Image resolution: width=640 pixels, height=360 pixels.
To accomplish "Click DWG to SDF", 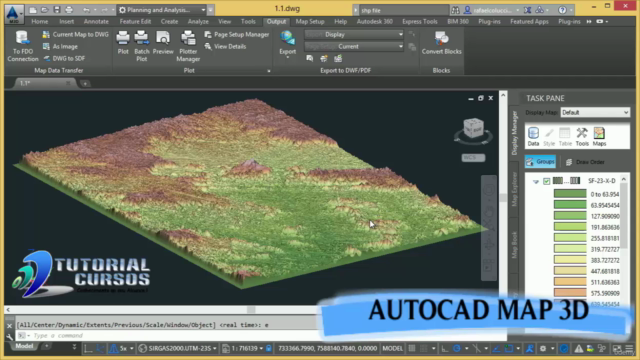I will coord(64,58).
